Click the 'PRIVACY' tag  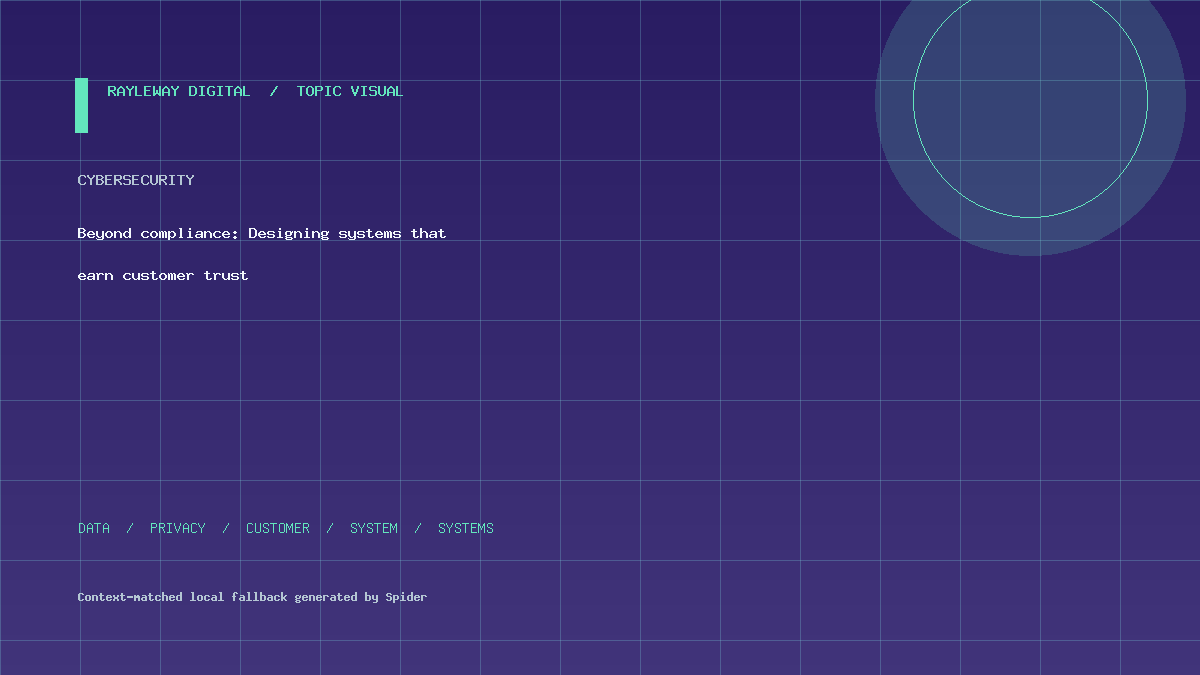(178, 528)
